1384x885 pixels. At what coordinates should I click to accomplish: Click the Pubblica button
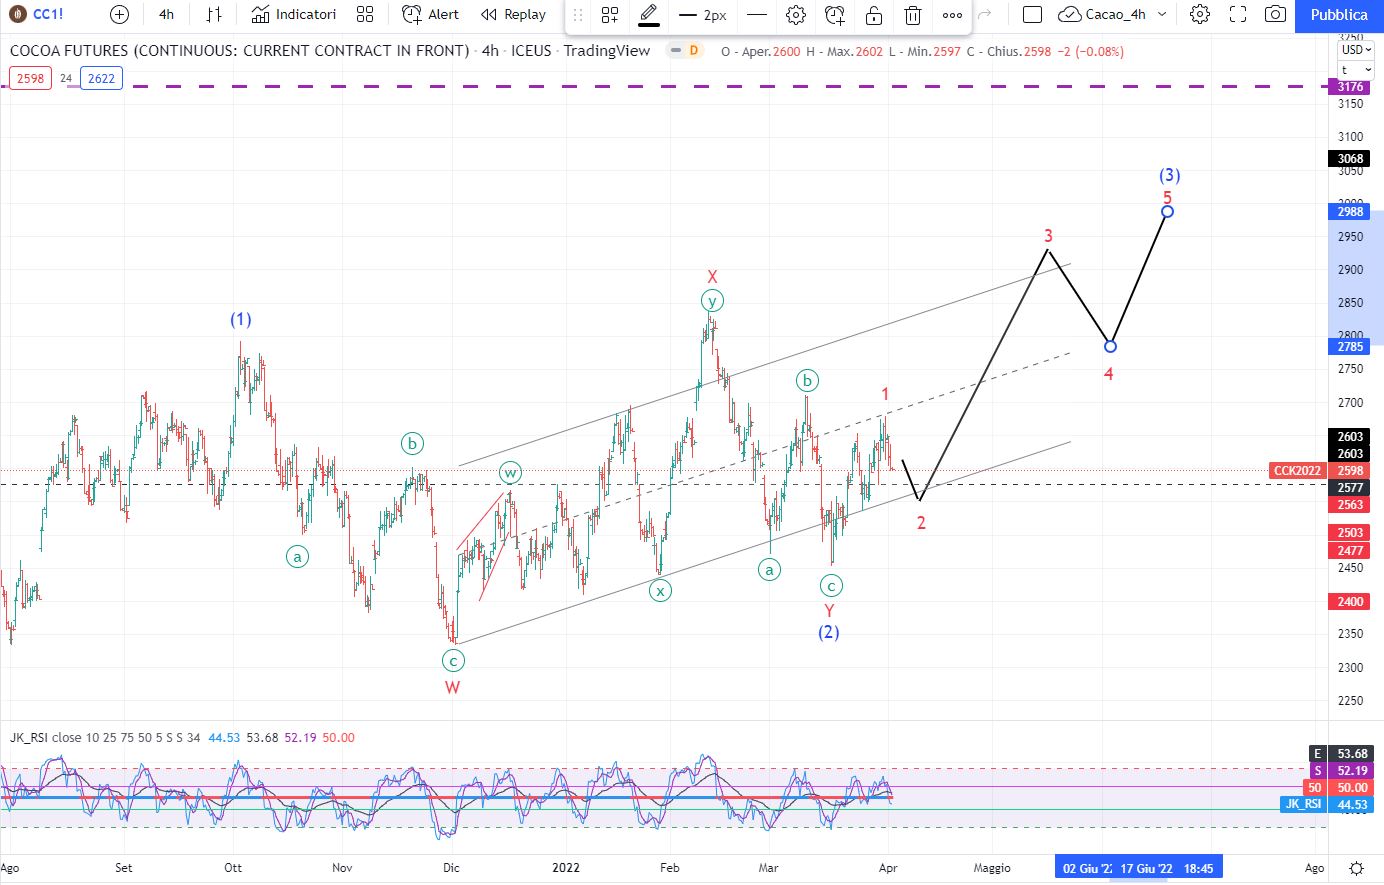[x=1339, y=15]
